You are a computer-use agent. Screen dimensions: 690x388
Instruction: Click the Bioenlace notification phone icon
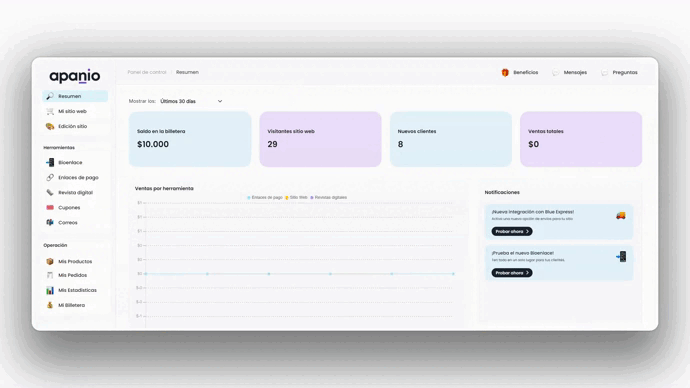(621, 256)
